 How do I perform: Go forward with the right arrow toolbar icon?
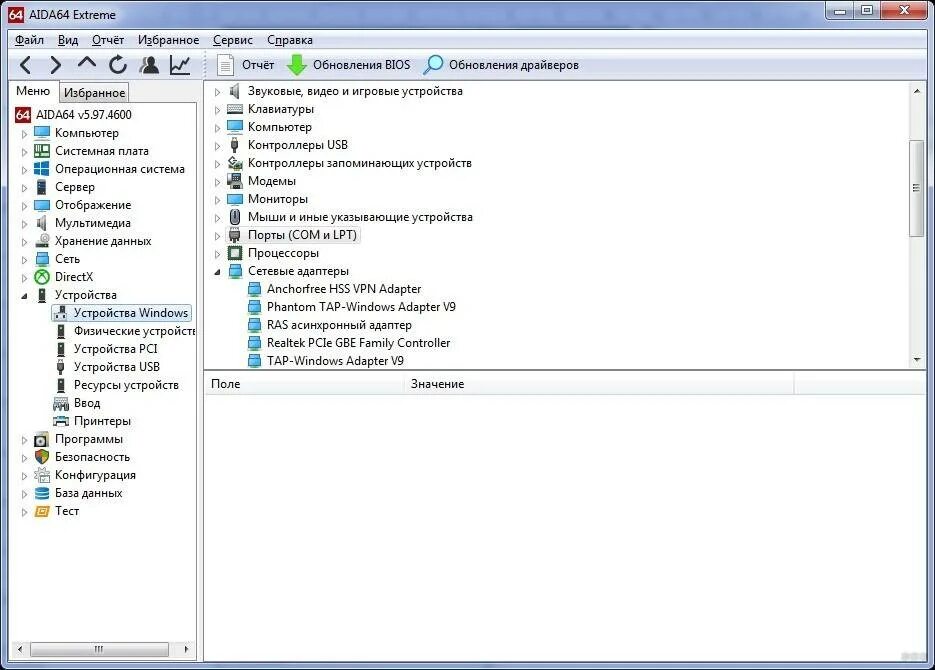pos(55,65)
